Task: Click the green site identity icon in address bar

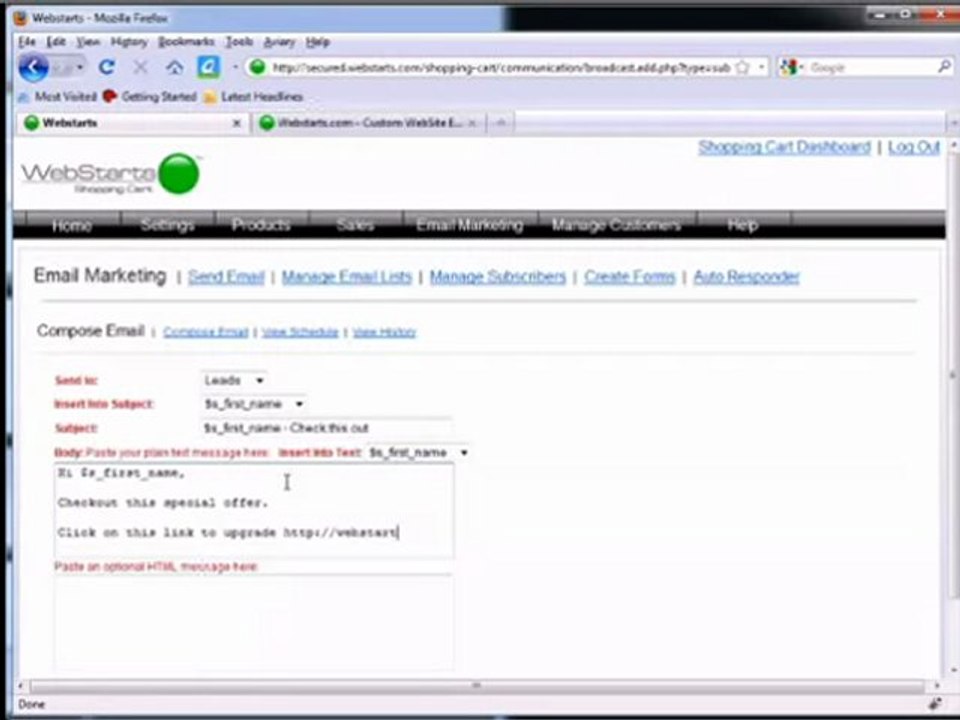Action: coord(258,67)
